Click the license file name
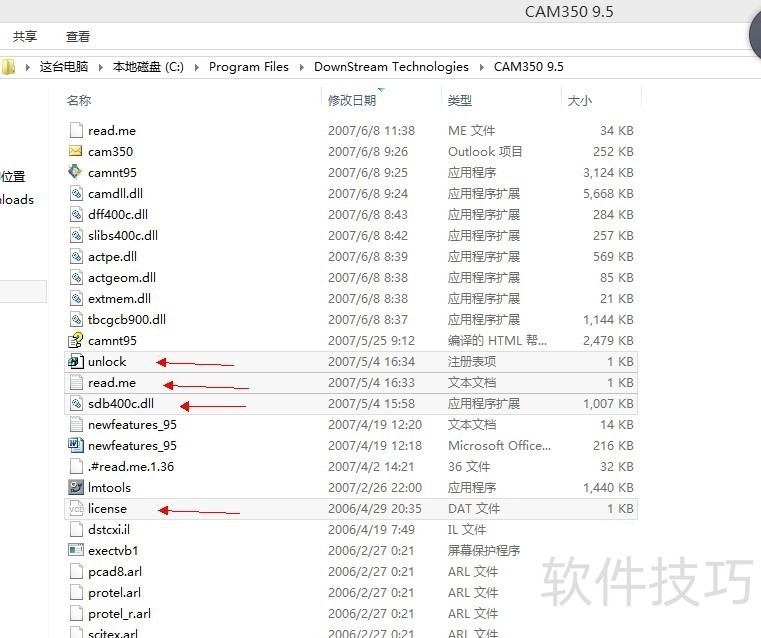Screen dimensions: 761x638 pyautogui.click(x=107, y=508)
